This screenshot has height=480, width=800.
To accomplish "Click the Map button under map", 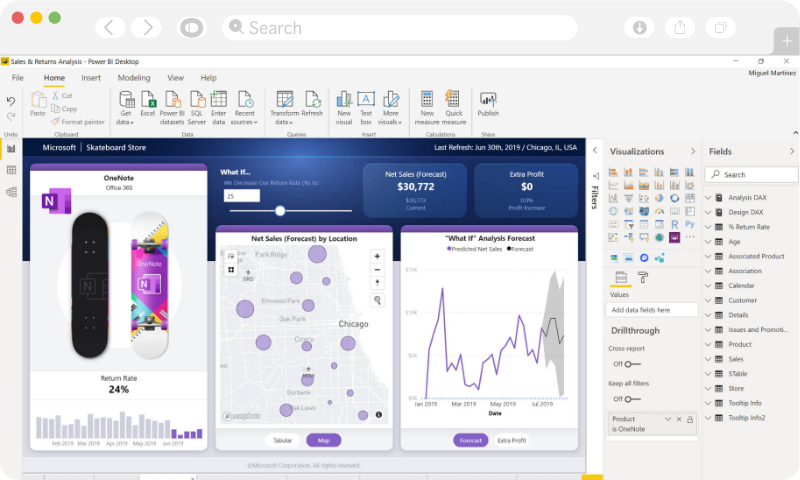I will (x=323, y=440).
